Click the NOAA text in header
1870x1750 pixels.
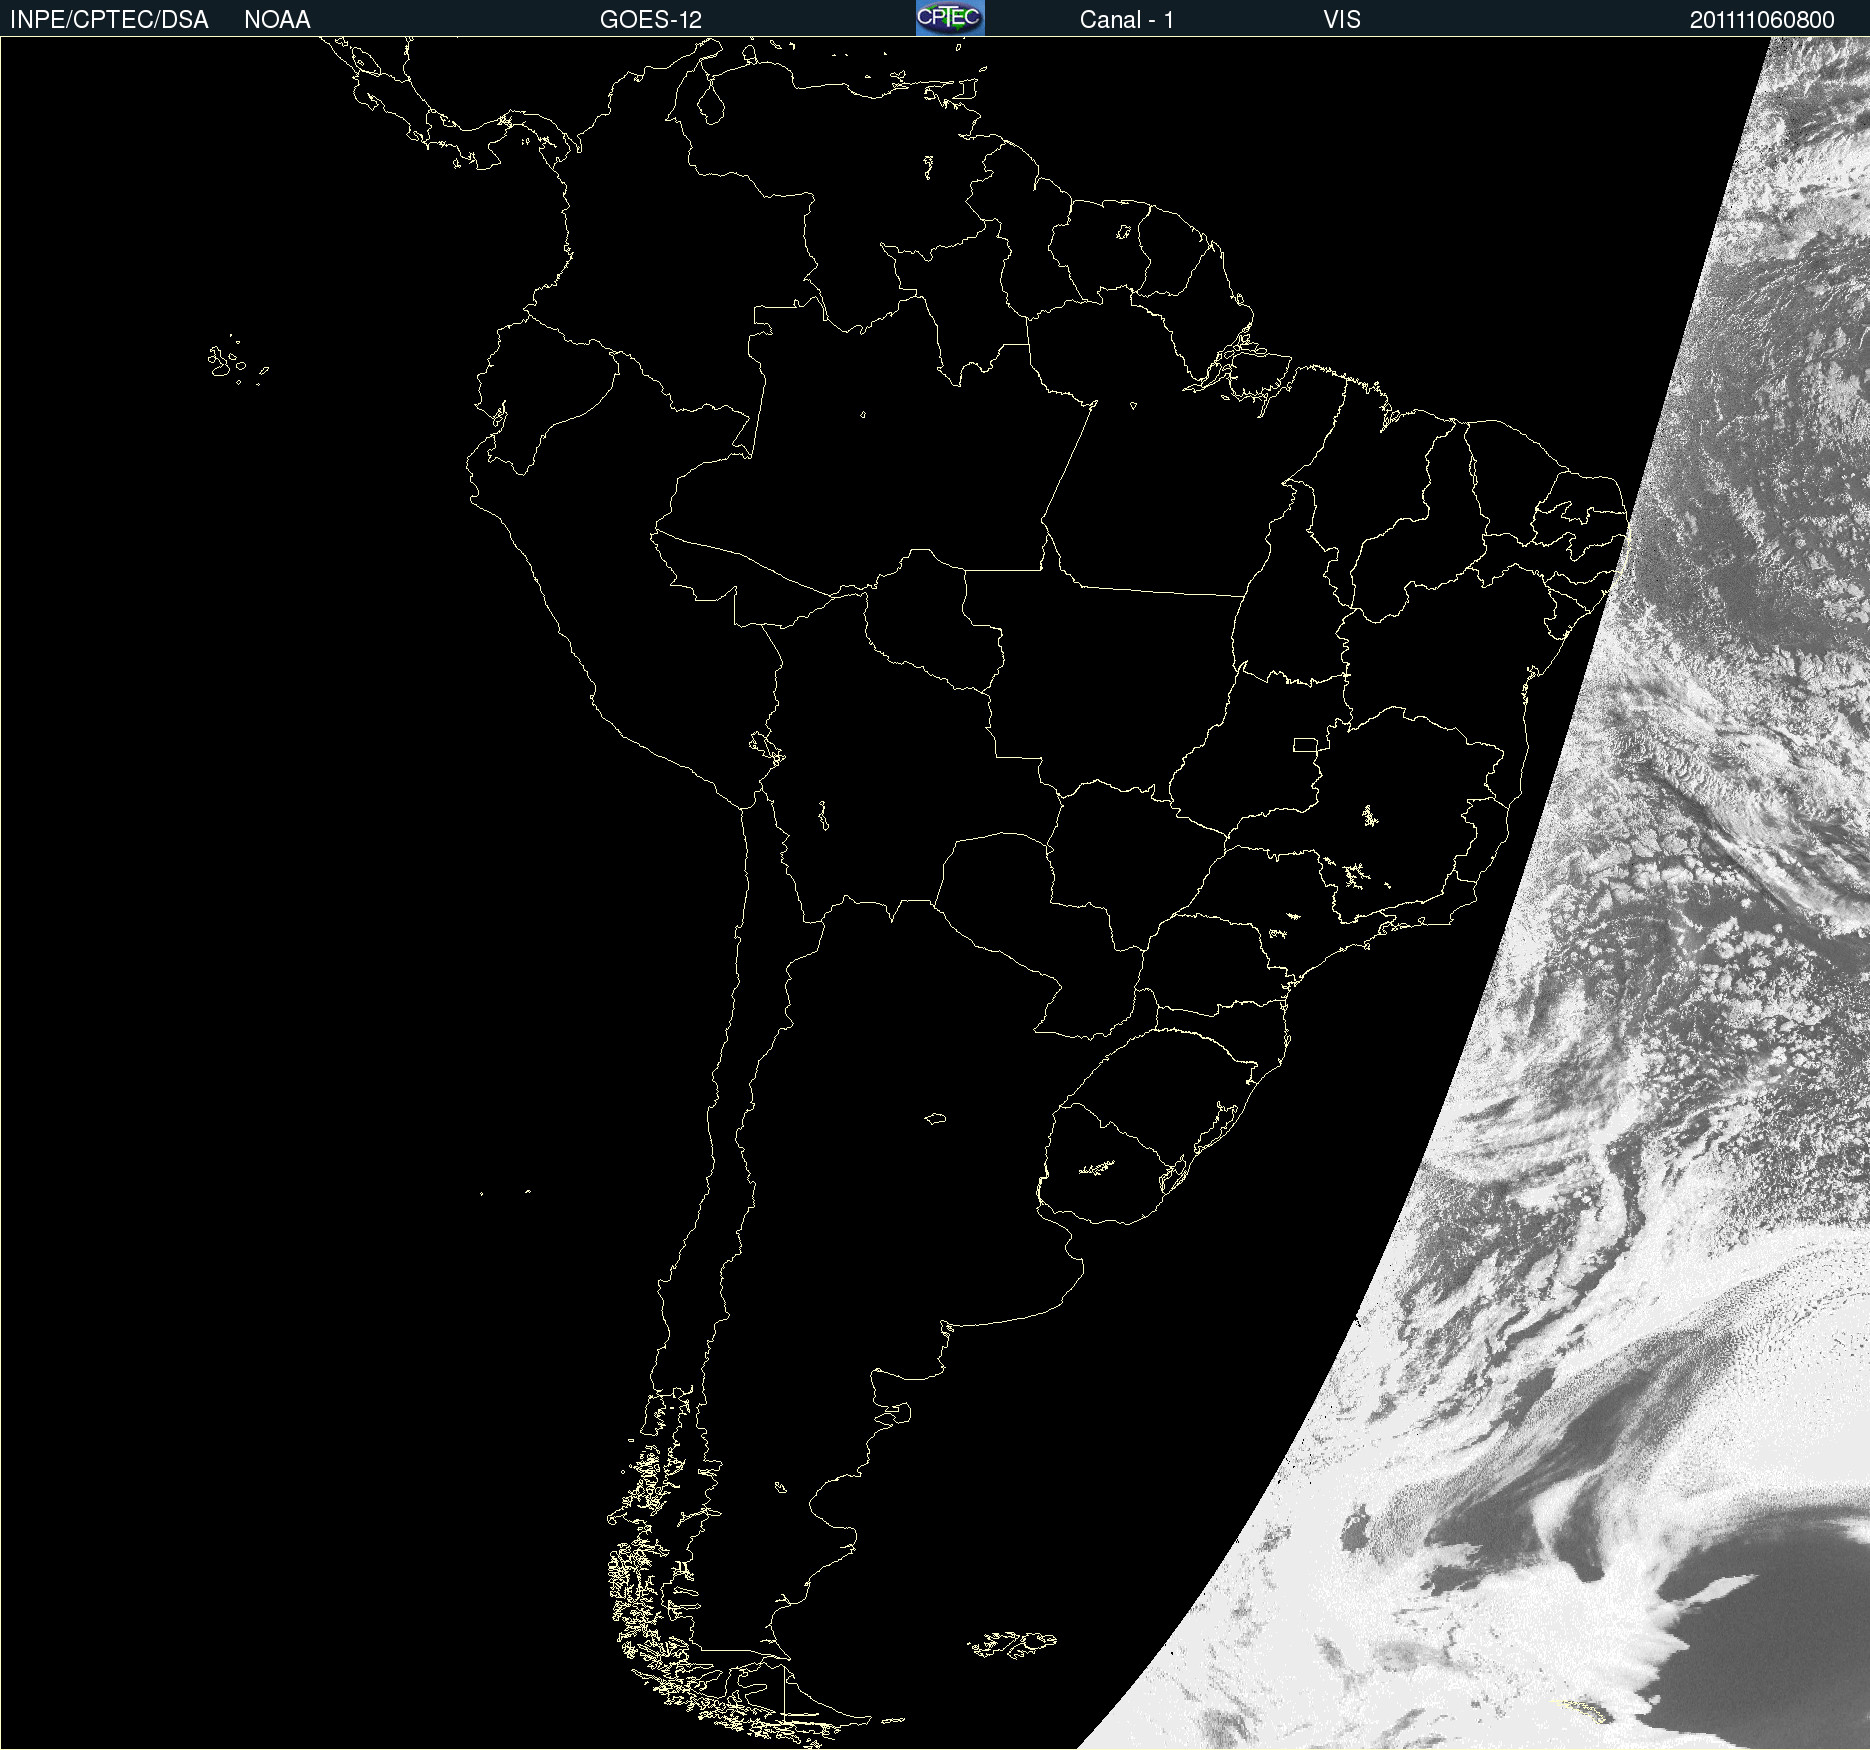click(277, 20)
